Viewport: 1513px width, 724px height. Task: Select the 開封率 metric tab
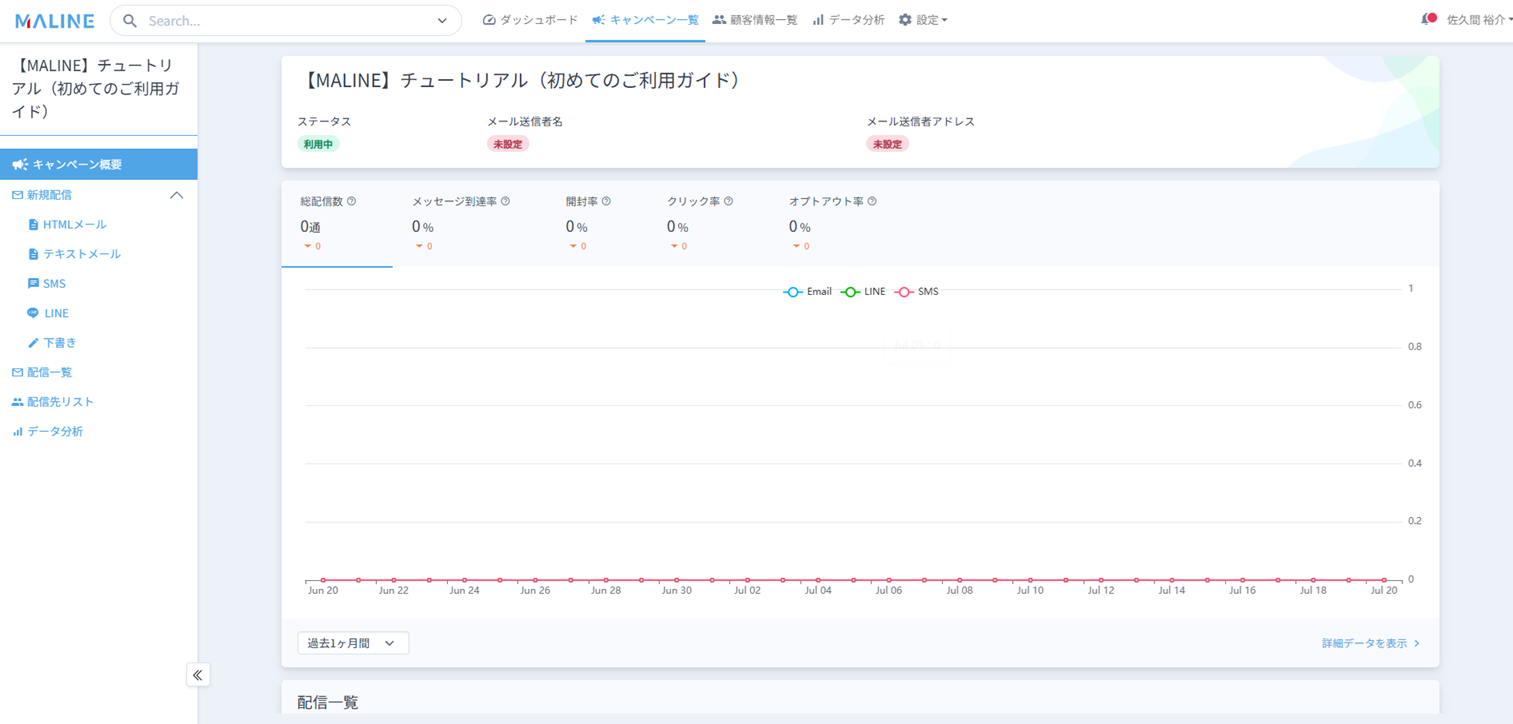[588, 224]
